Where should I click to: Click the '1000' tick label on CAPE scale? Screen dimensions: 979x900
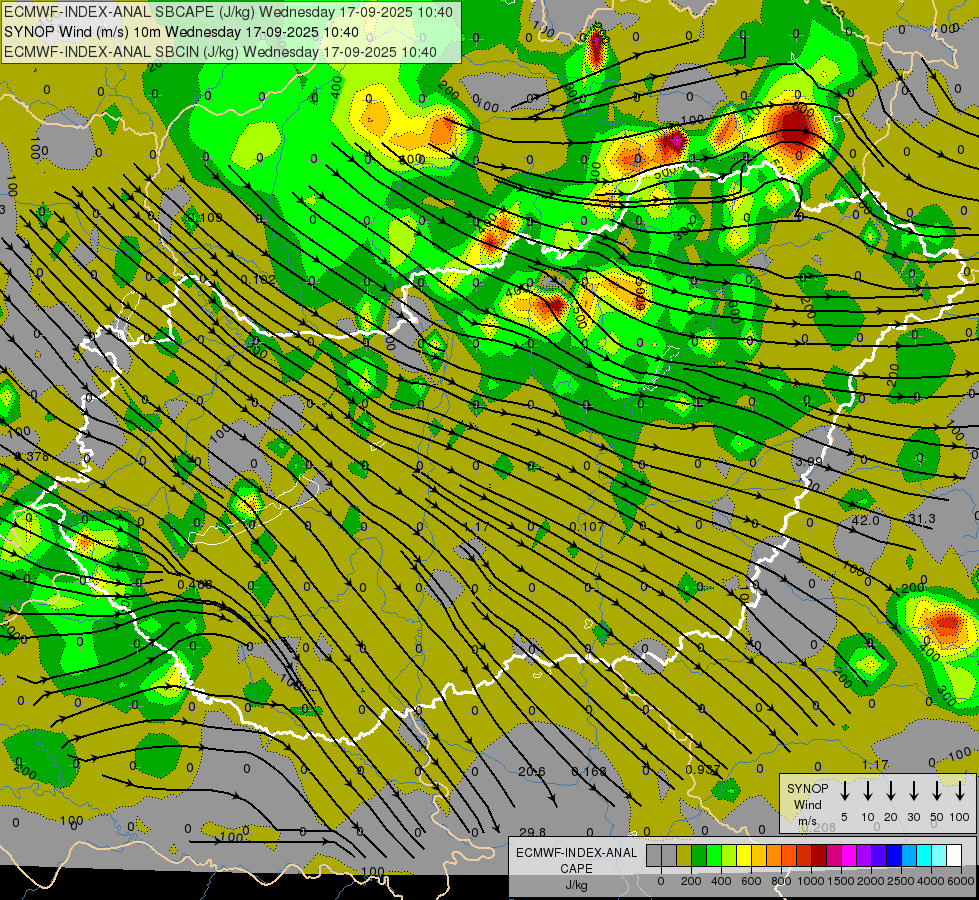click(x=811, y=881)
